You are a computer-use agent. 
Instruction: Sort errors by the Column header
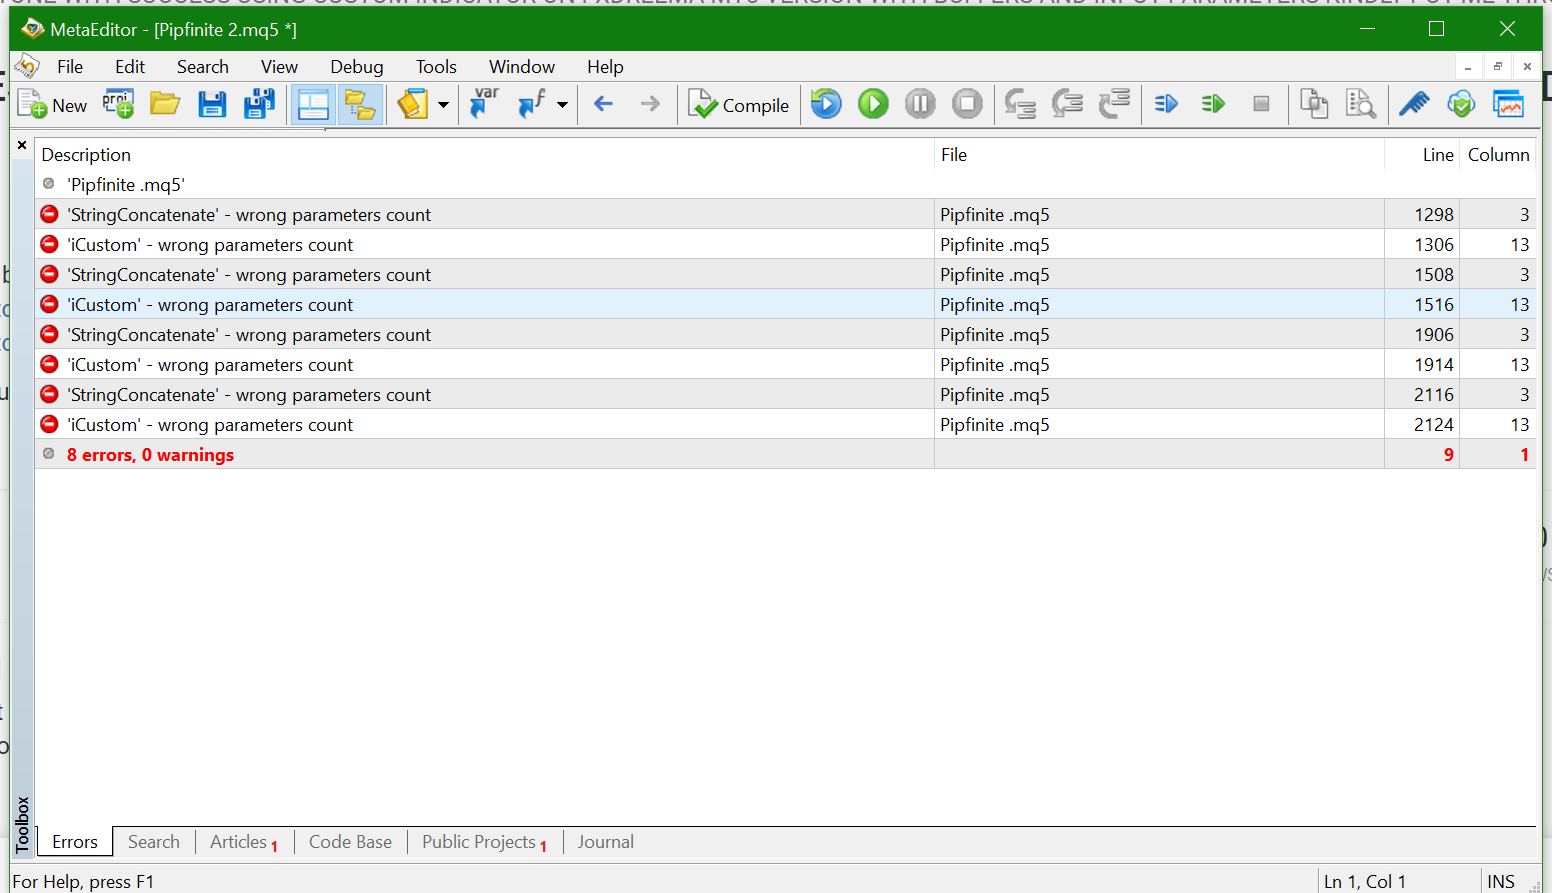(x=1498, y=155)
